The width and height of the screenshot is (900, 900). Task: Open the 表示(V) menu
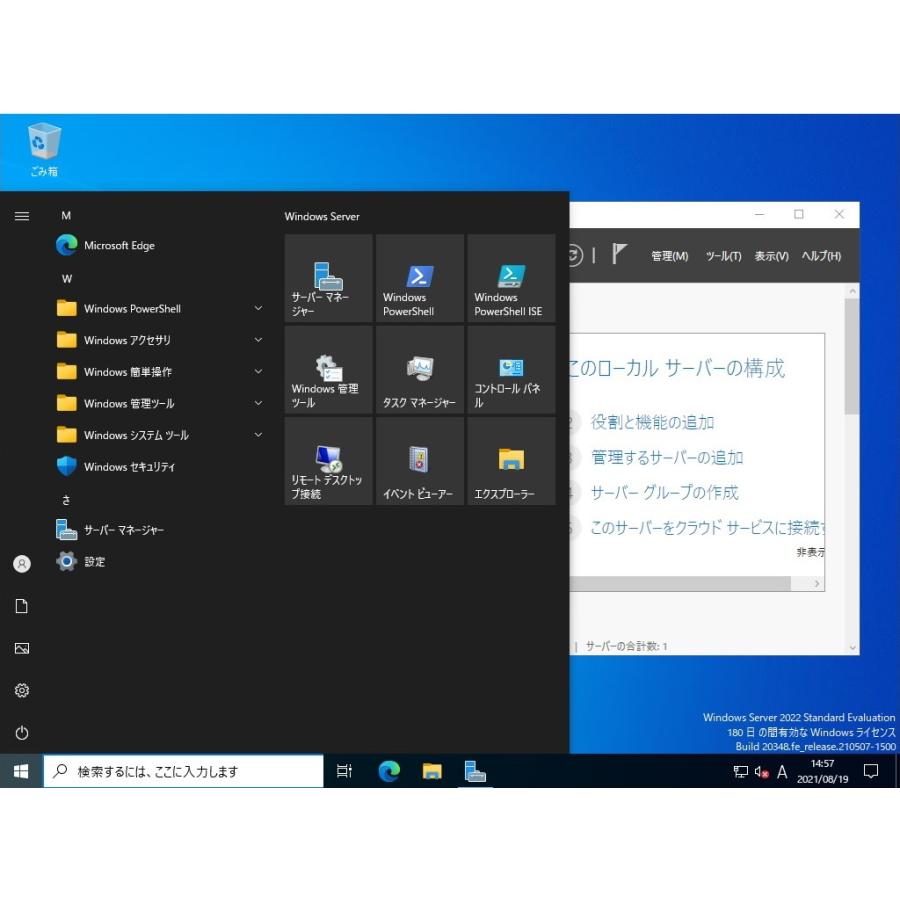[771, 256]
